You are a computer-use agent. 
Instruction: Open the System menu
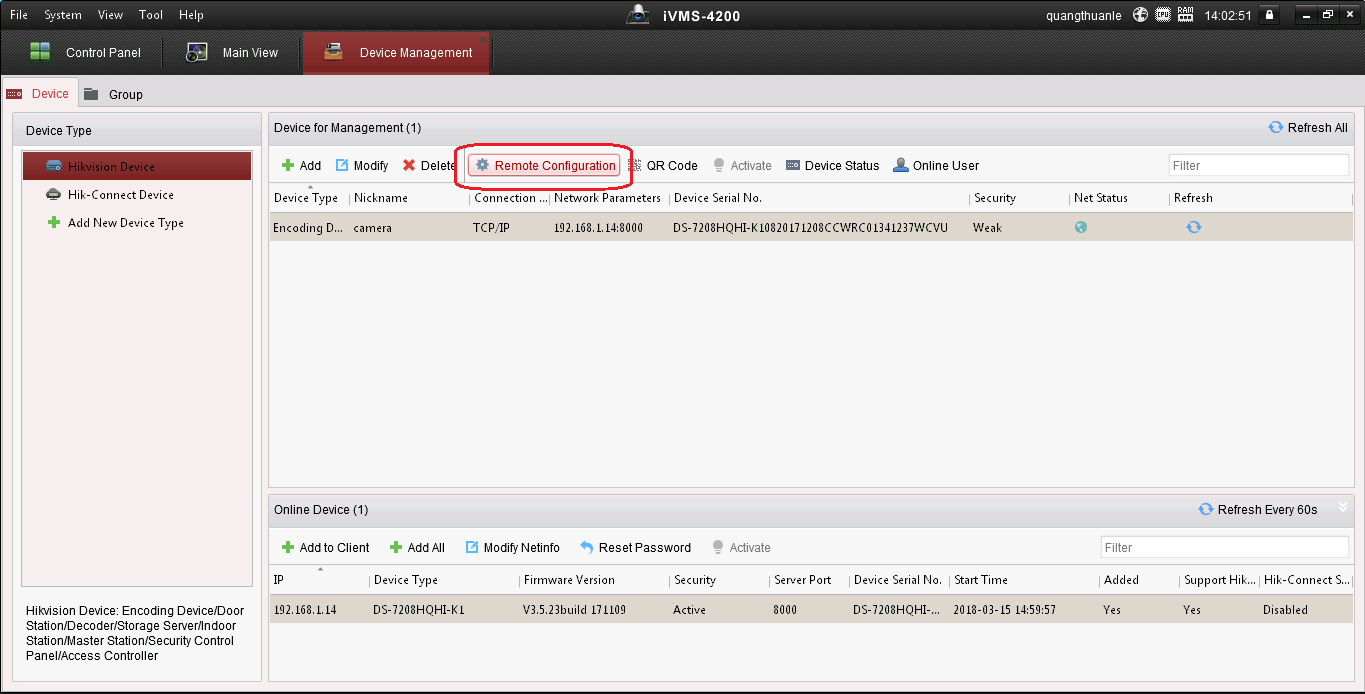pyautogui.click(x=63, y=15)
